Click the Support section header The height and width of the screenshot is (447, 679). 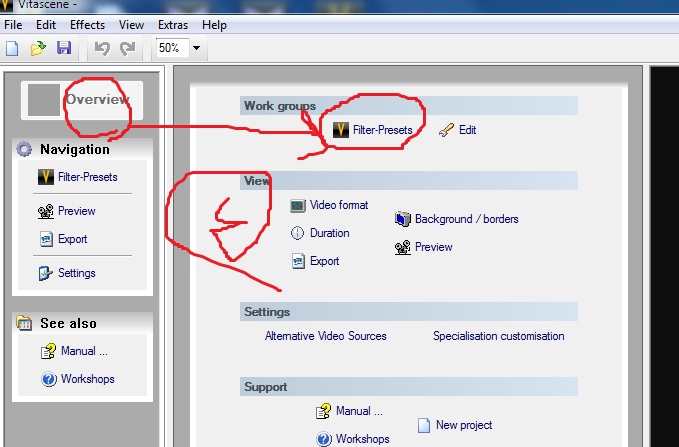pos(409,386)
